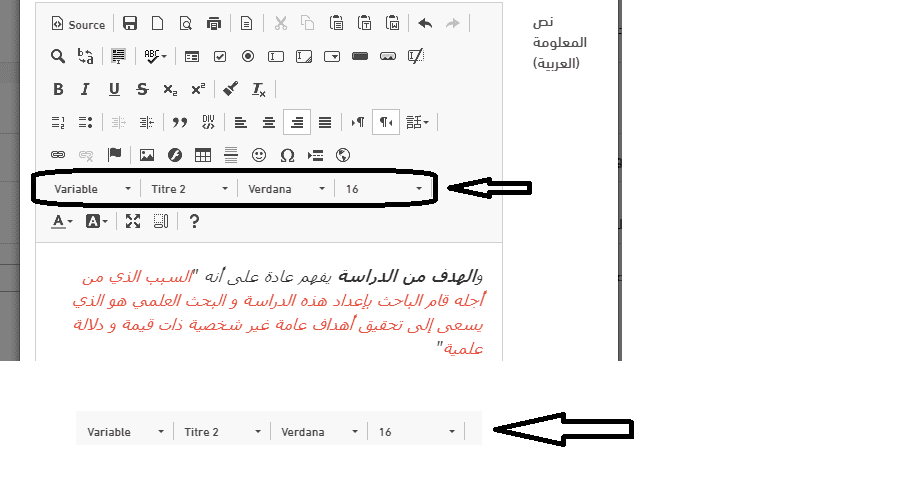Click the Unlink icon
915x494 pixels.
86,155
